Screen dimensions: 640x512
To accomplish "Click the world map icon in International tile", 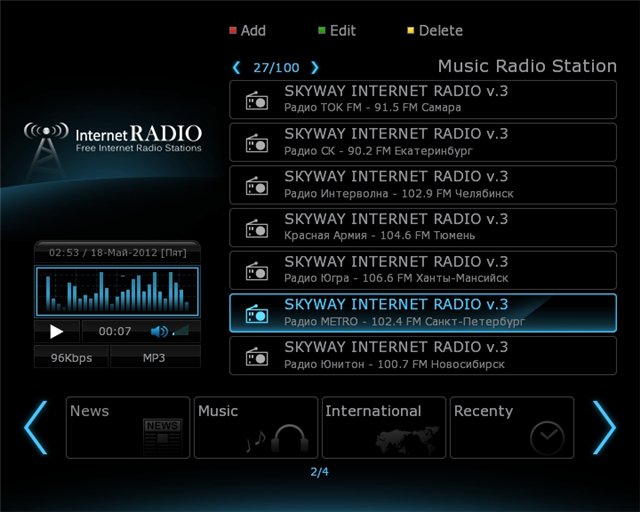I will (x=407, y=441).
